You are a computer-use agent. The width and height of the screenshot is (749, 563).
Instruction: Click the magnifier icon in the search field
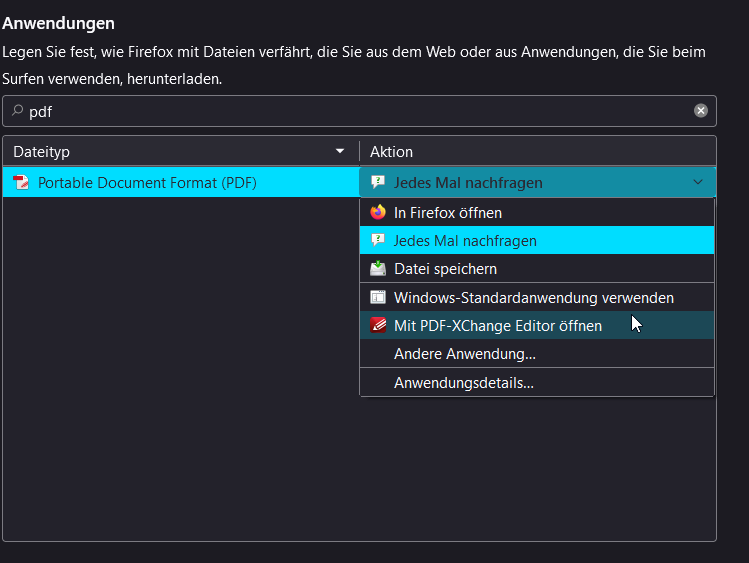(x=17, y=111)
